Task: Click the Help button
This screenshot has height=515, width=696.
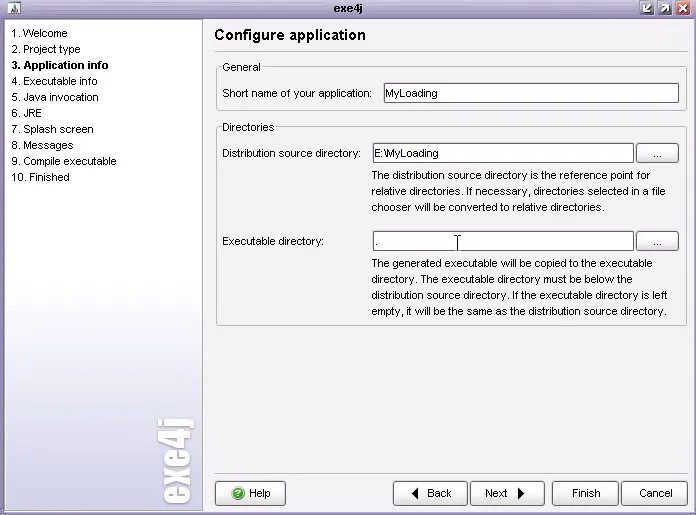Action: pos(250,493)
